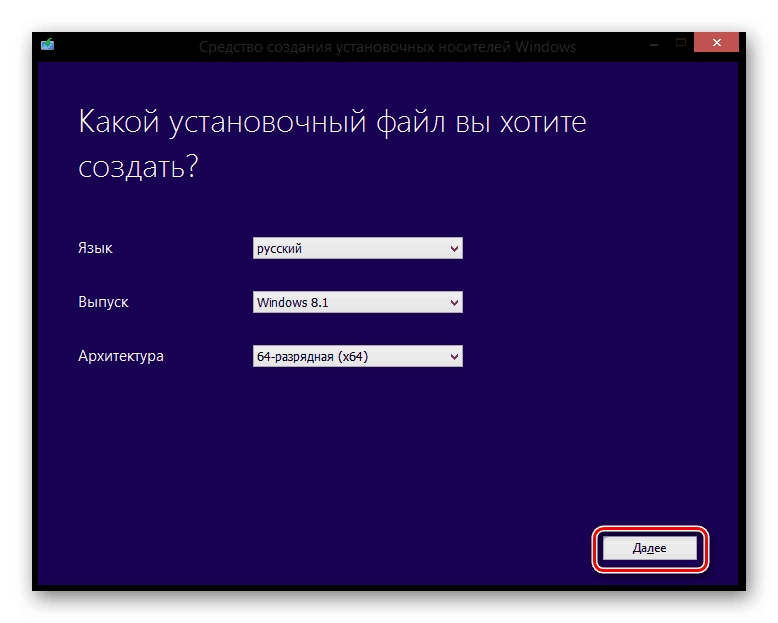The image size is (778, 623).
Task: Expand the Выпуск dropdown arrow
Action: (454, 302)
